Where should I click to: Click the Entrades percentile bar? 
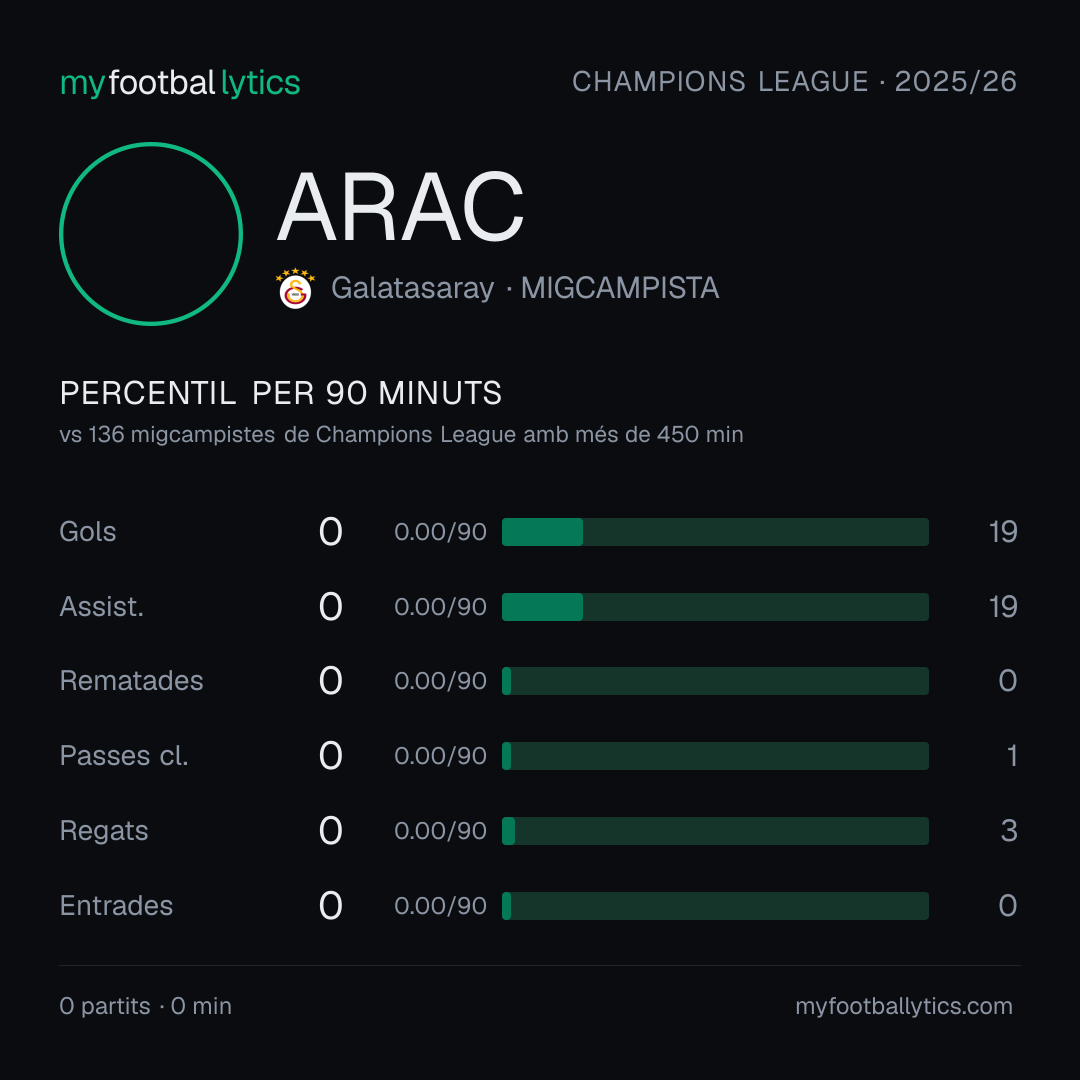[x=715, y=906]
